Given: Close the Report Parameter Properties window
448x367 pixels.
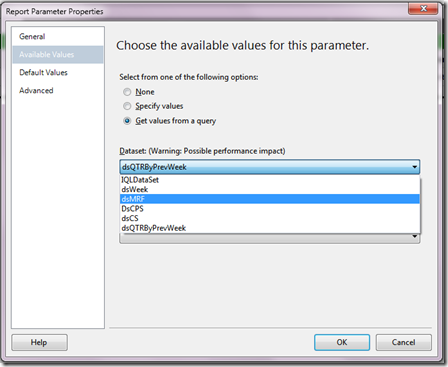Looking at the screenshot, I should point(423,9).
